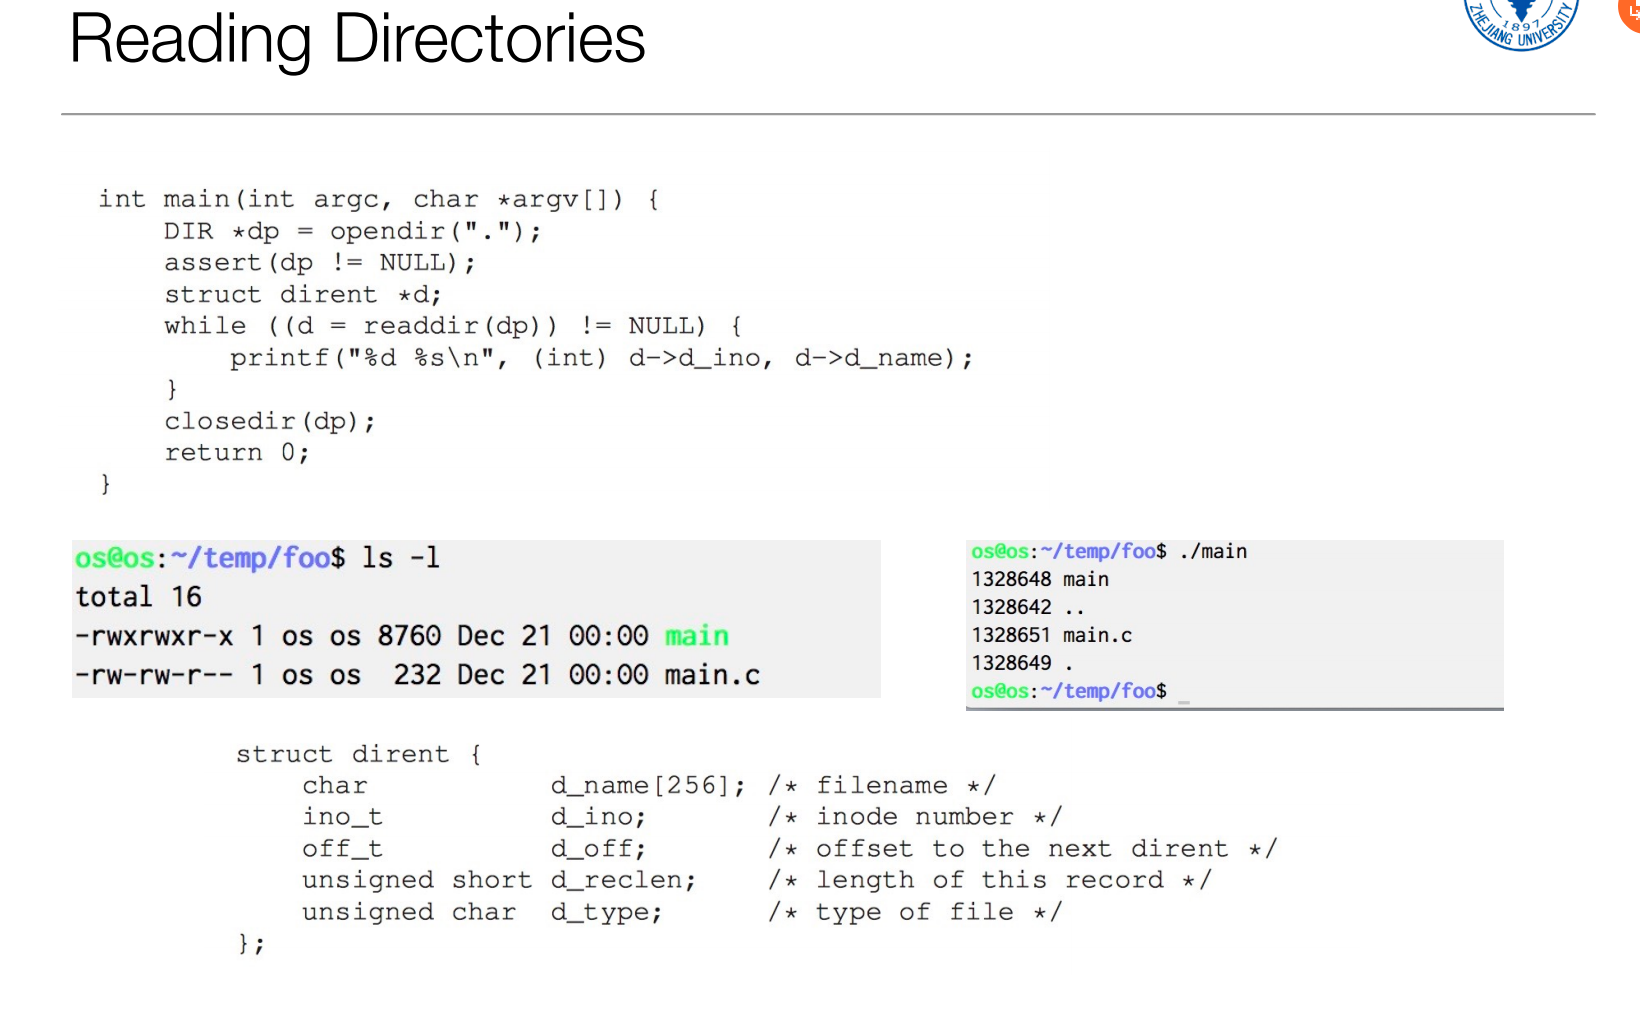Click the '1328642 ..' output line
1640x1016 pixels.
tap(1028, 607)
